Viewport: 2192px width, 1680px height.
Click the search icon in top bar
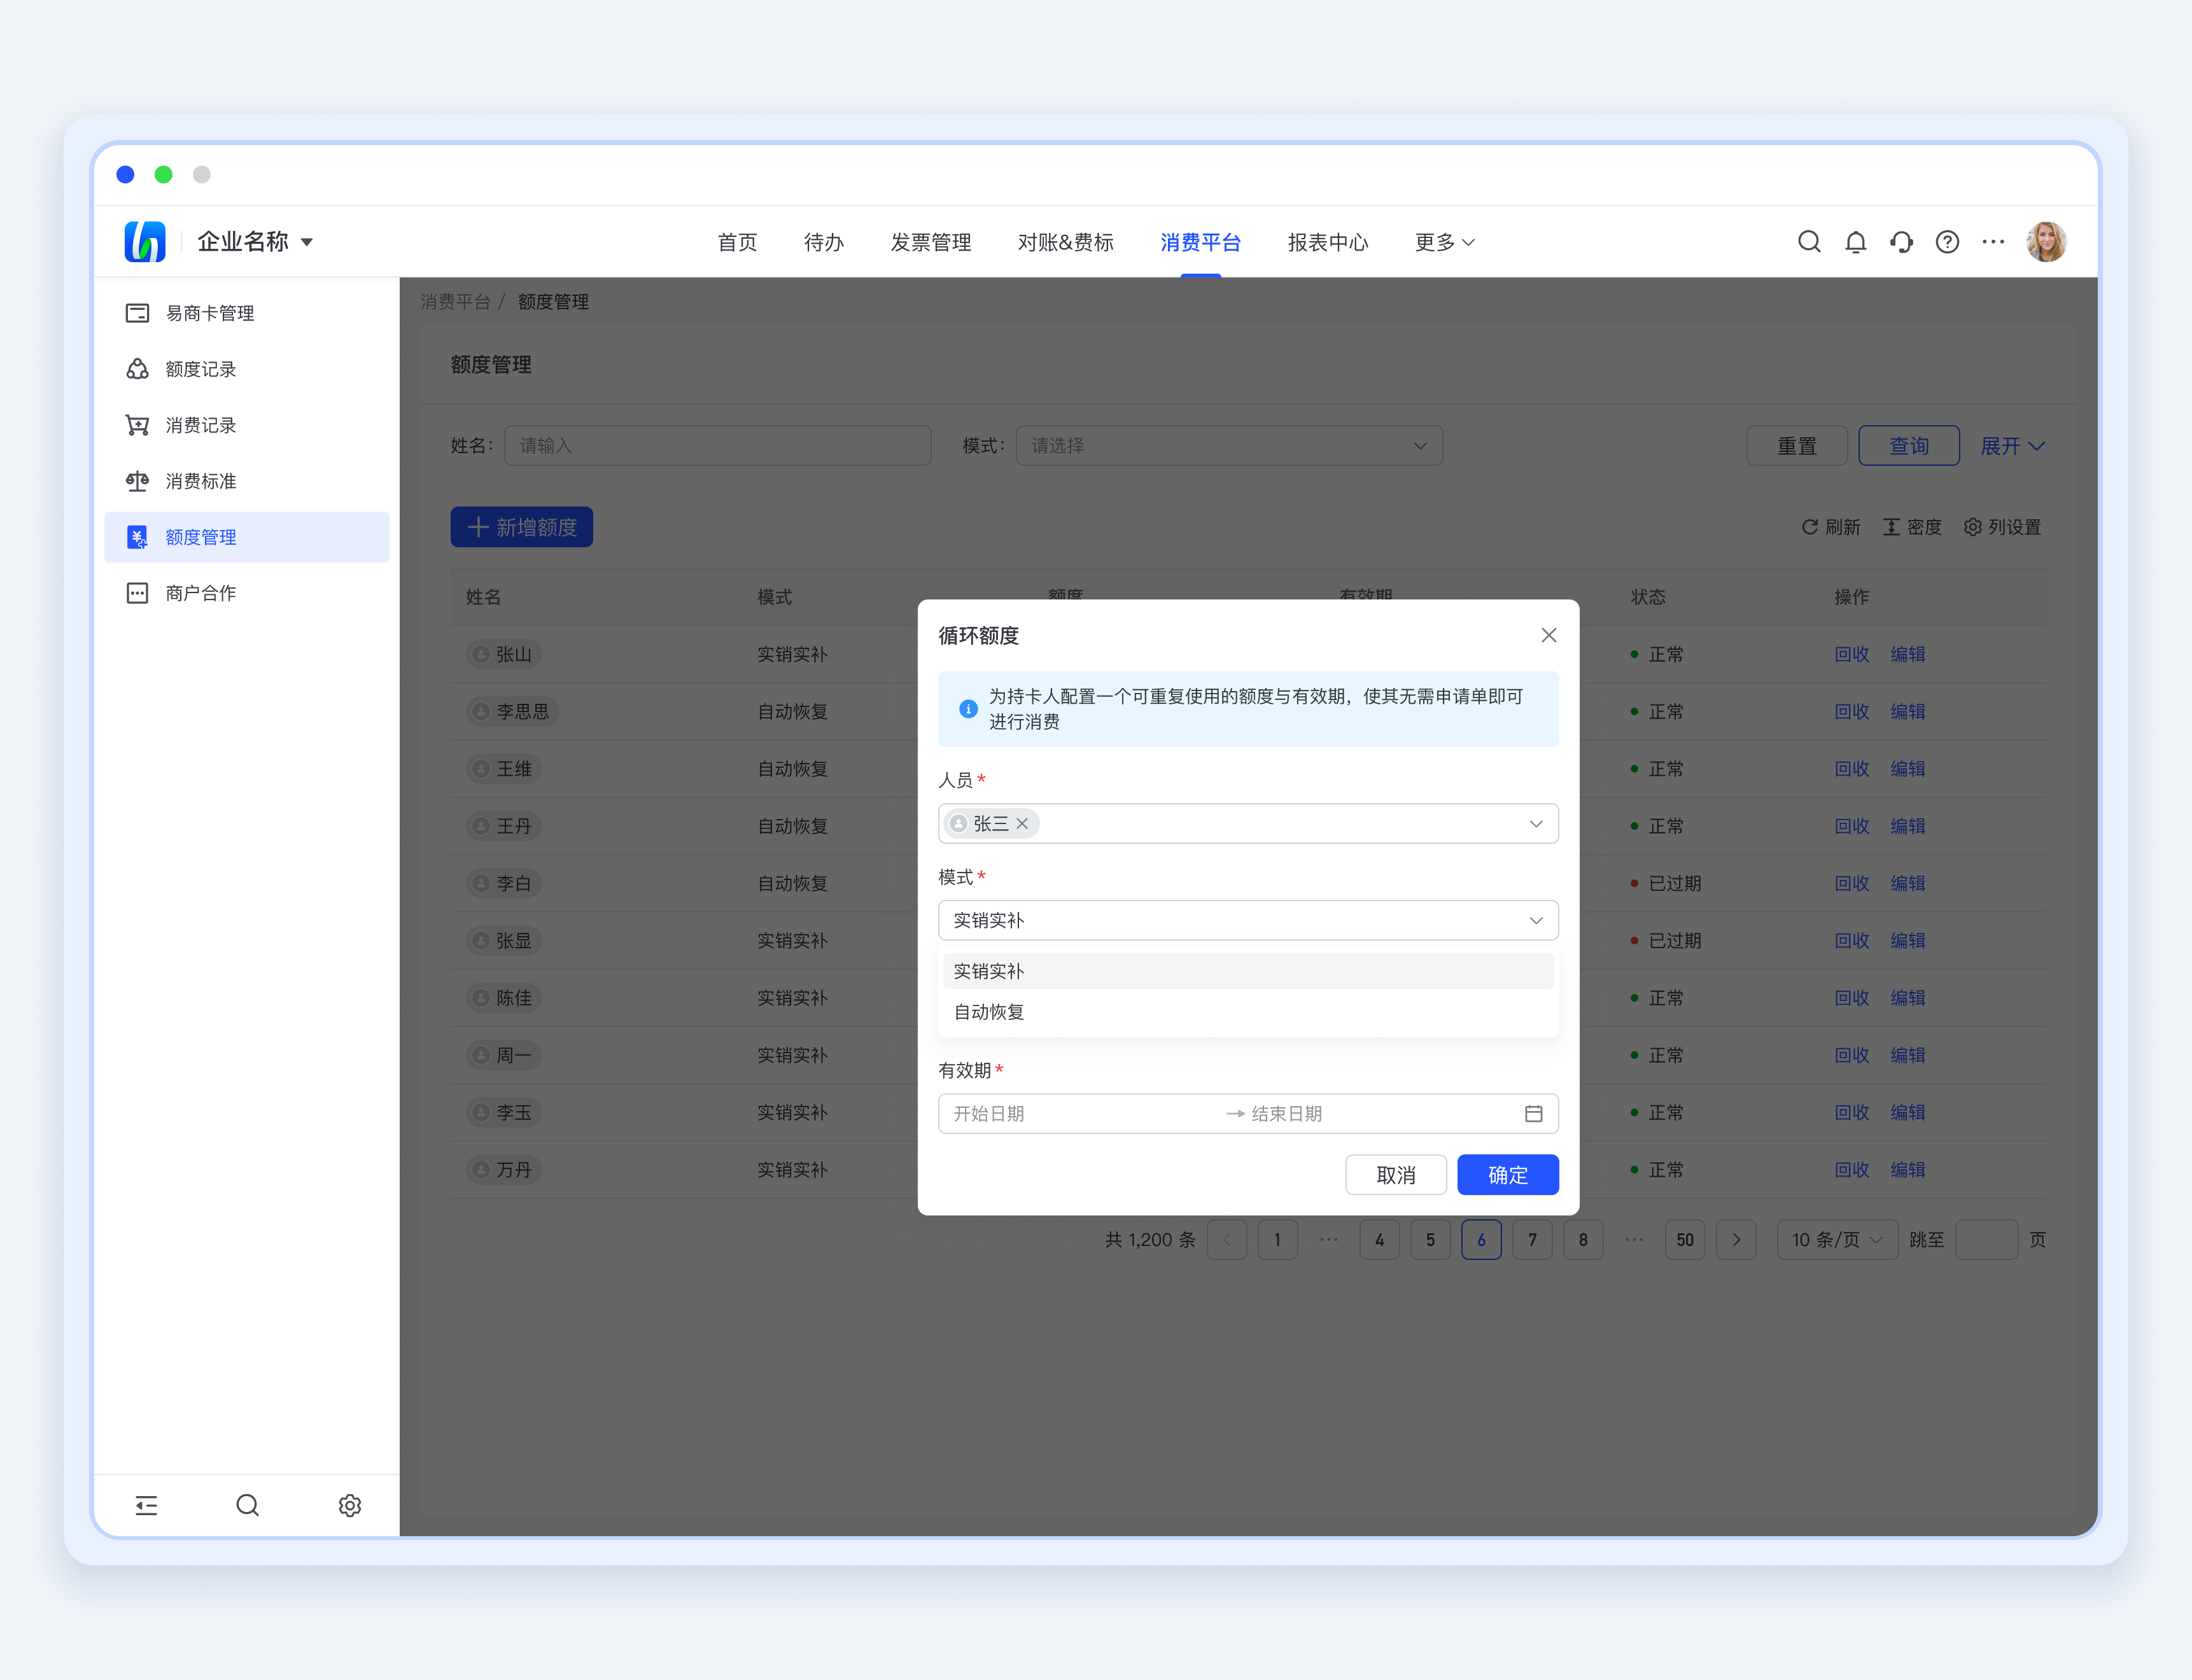point(1809,242)
